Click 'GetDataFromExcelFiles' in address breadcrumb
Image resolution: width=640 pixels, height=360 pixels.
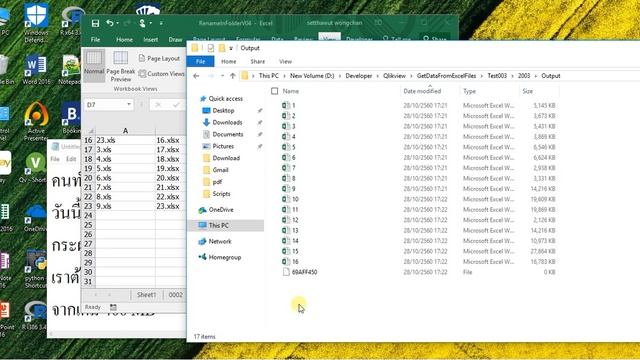447,76
